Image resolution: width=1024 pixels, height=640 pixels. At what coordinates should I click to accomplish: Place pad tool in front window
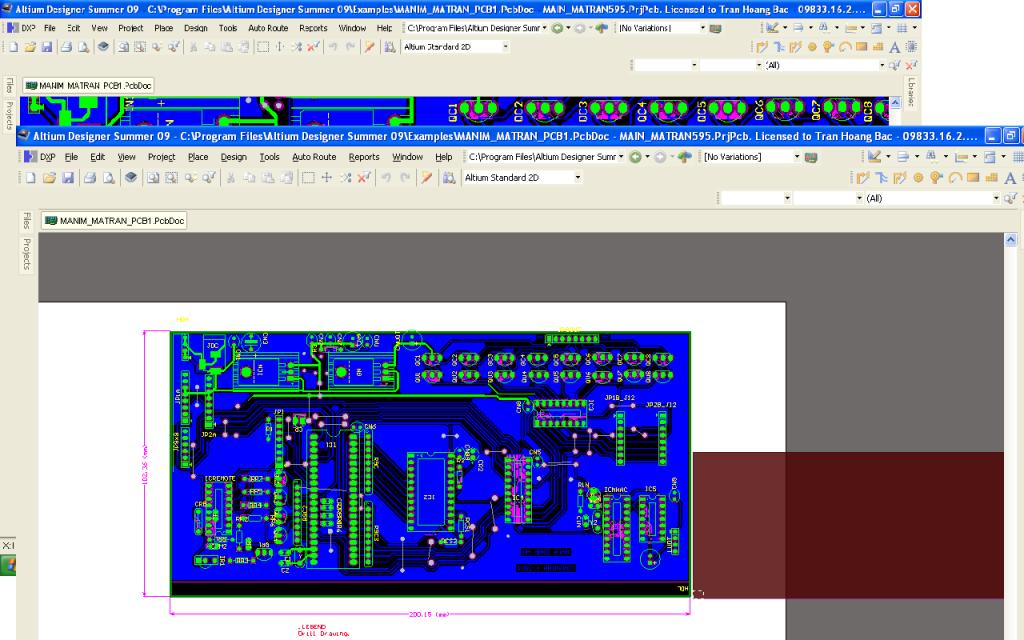pos(918,178)
